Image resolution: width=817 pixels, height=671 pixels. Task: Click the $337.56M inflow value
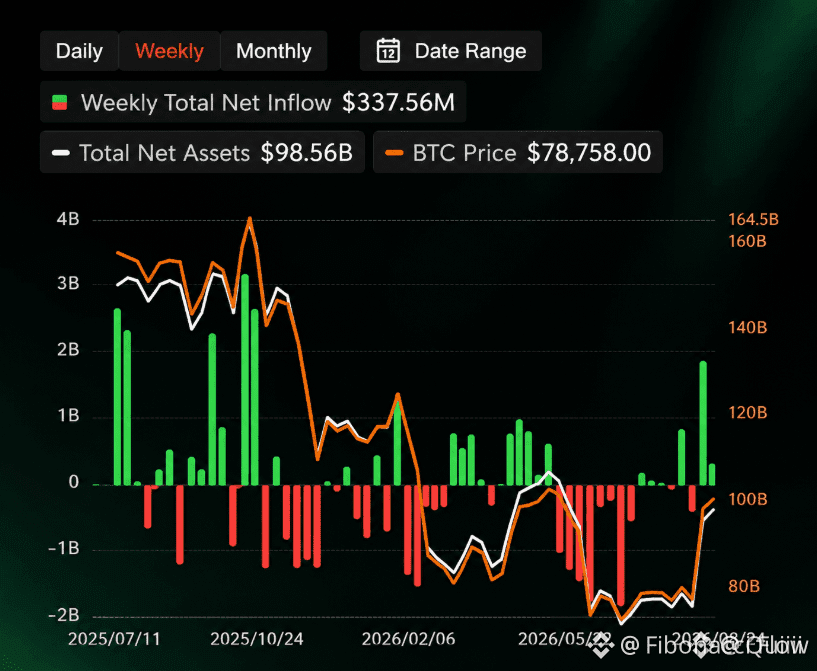tap(398, 102)
